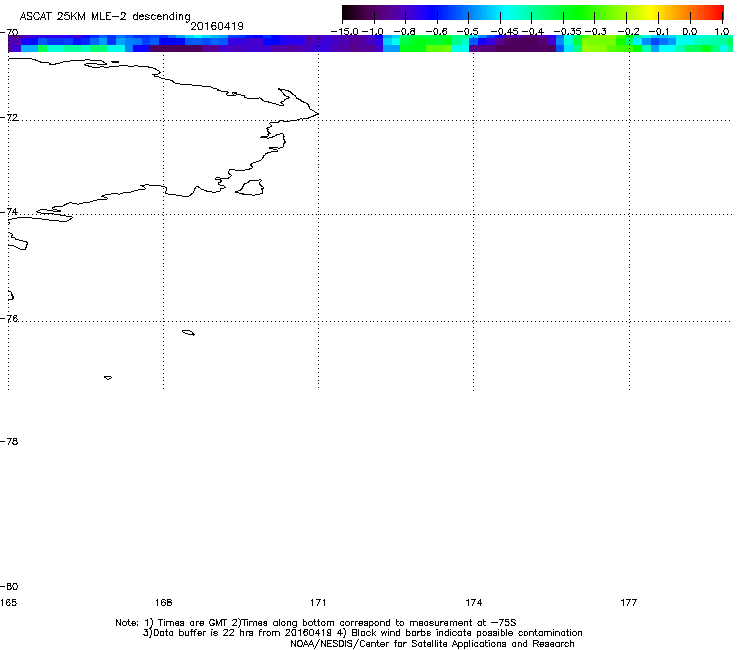The height and width of the screenshot is (650, 740).
Task: Click the 165 longitude label
Action: click(x=8, y=602)
